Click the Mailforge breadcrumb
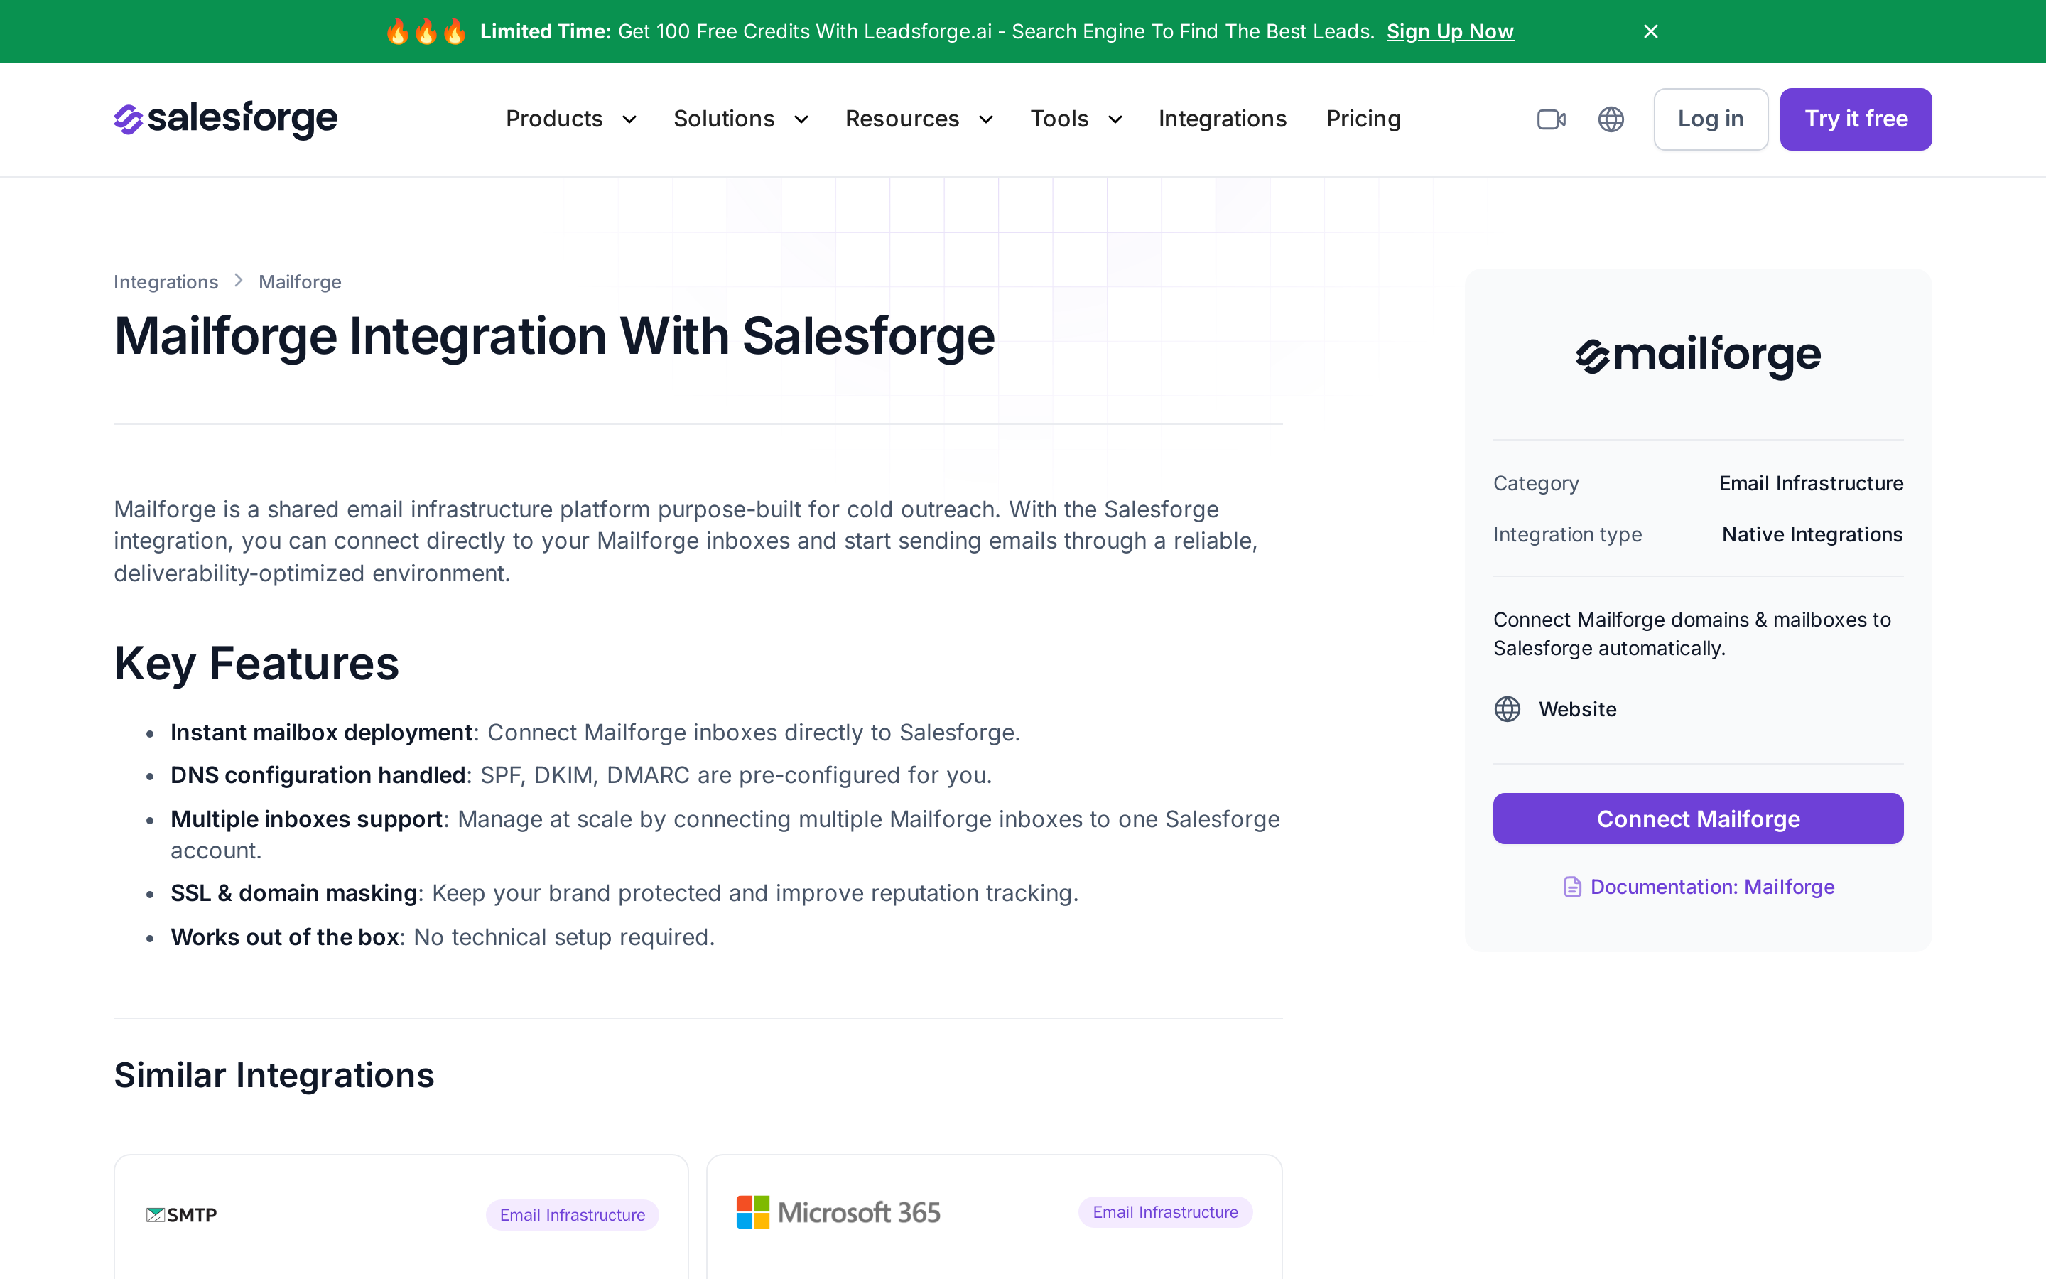Image resolution: width=2046 pixels, height=1279 pixels. pyautogui.click(x=300, y=282)
